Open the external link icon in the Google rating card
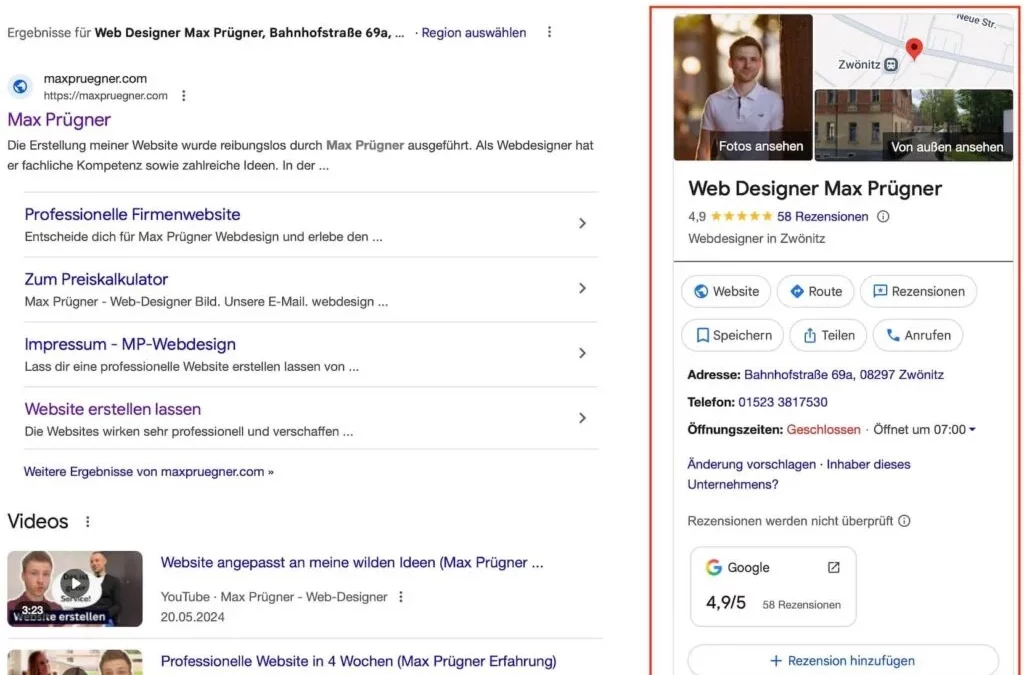 coord(833,567)
